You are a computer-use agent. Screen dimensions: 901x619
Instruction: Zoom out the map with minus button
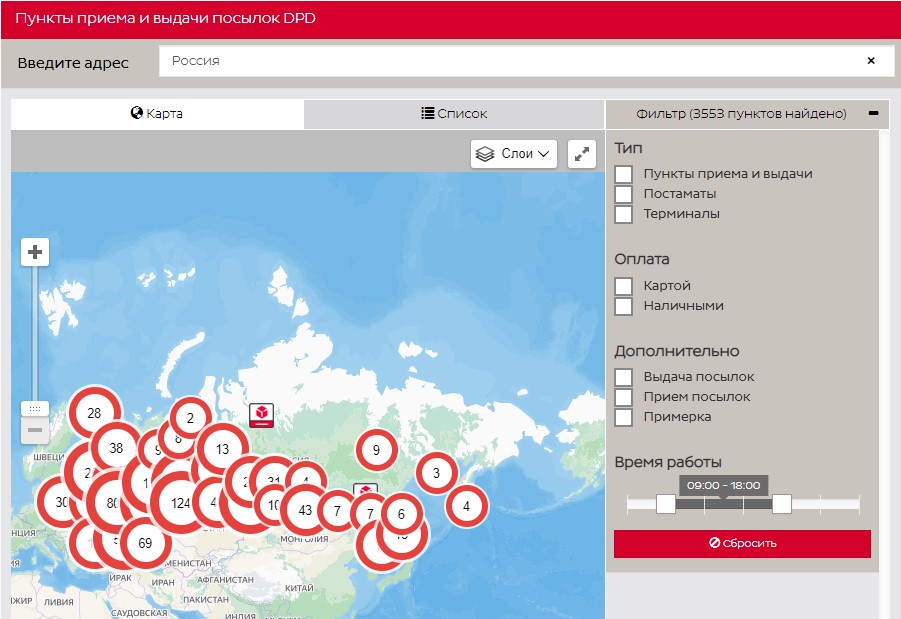(x=35, y=430)
